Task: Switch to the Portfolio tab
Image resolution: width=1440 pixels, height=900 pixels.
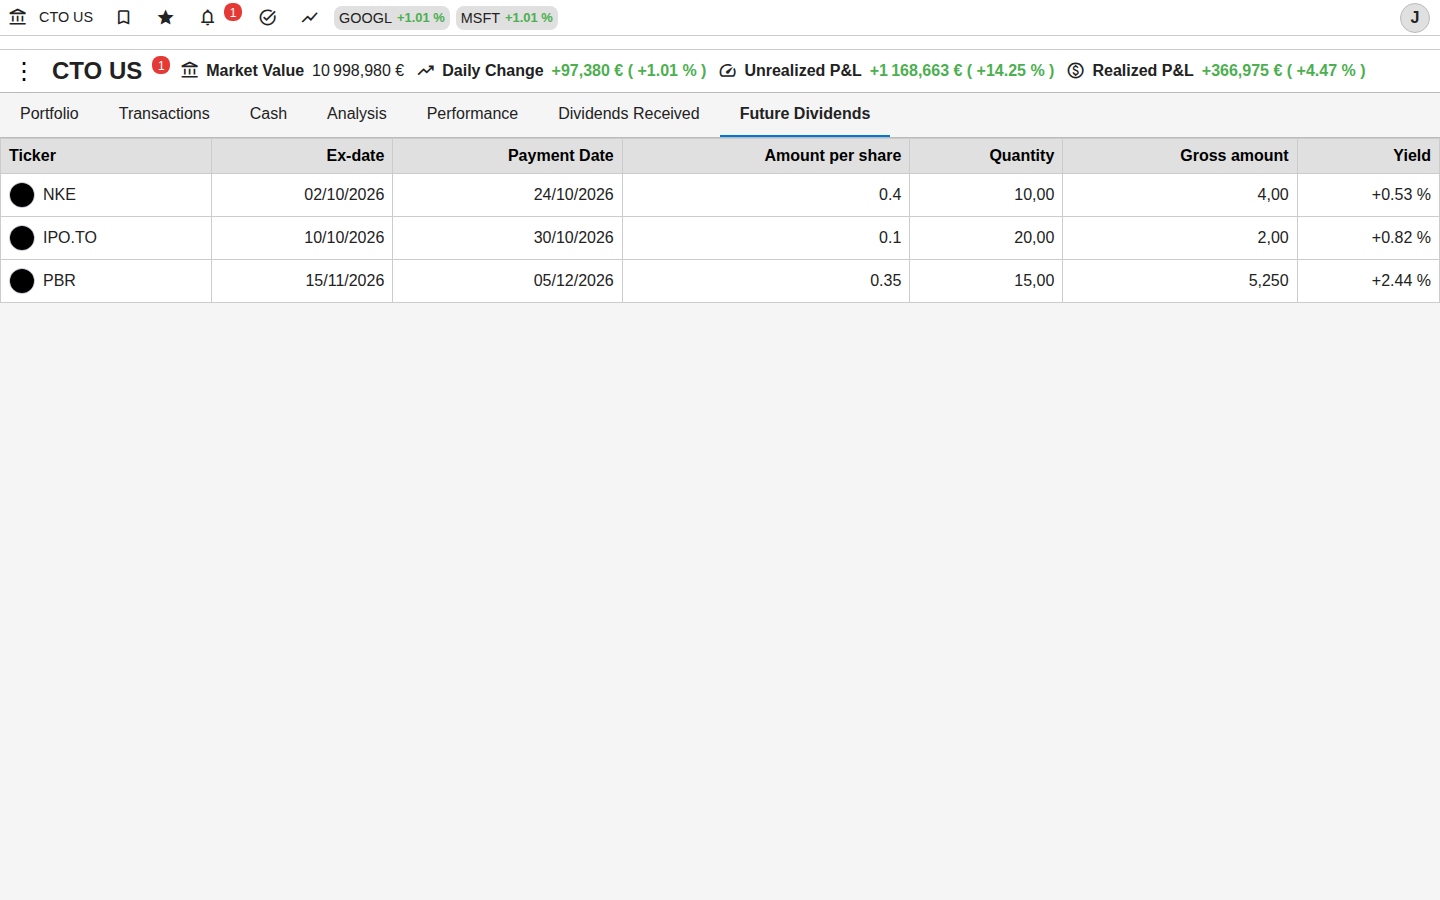Action: [49, 114]
